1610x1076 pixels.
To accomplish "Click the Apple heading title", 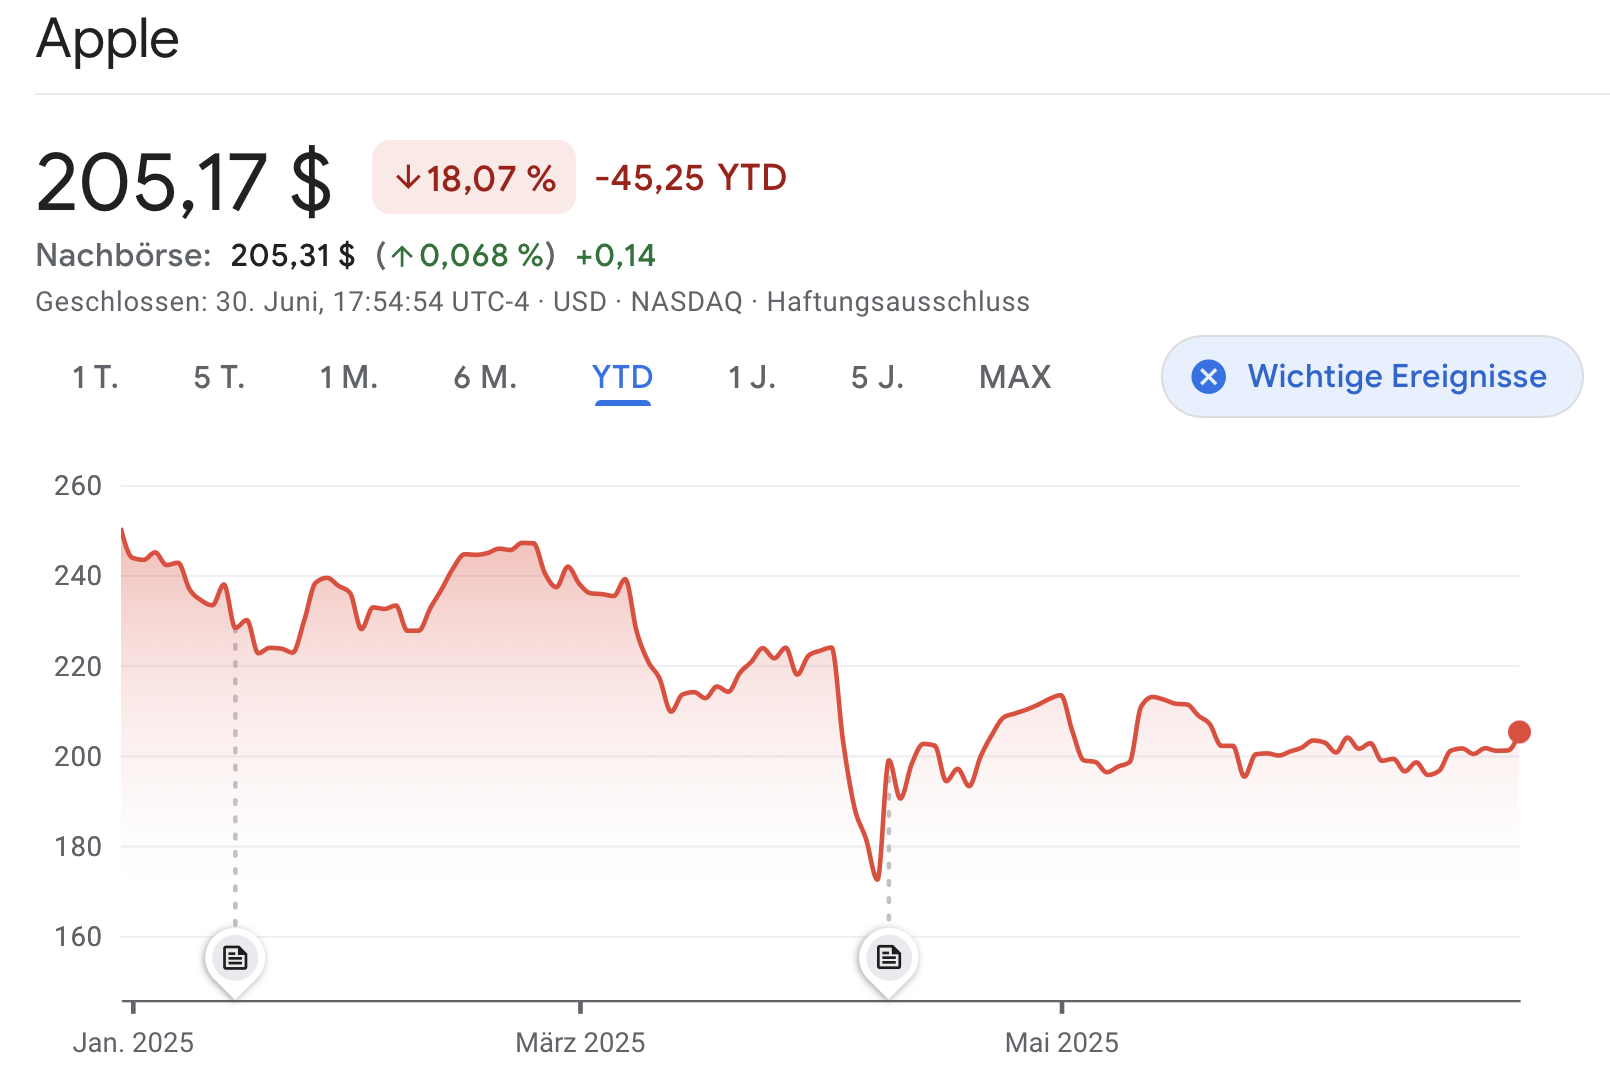I will (107, 42).
